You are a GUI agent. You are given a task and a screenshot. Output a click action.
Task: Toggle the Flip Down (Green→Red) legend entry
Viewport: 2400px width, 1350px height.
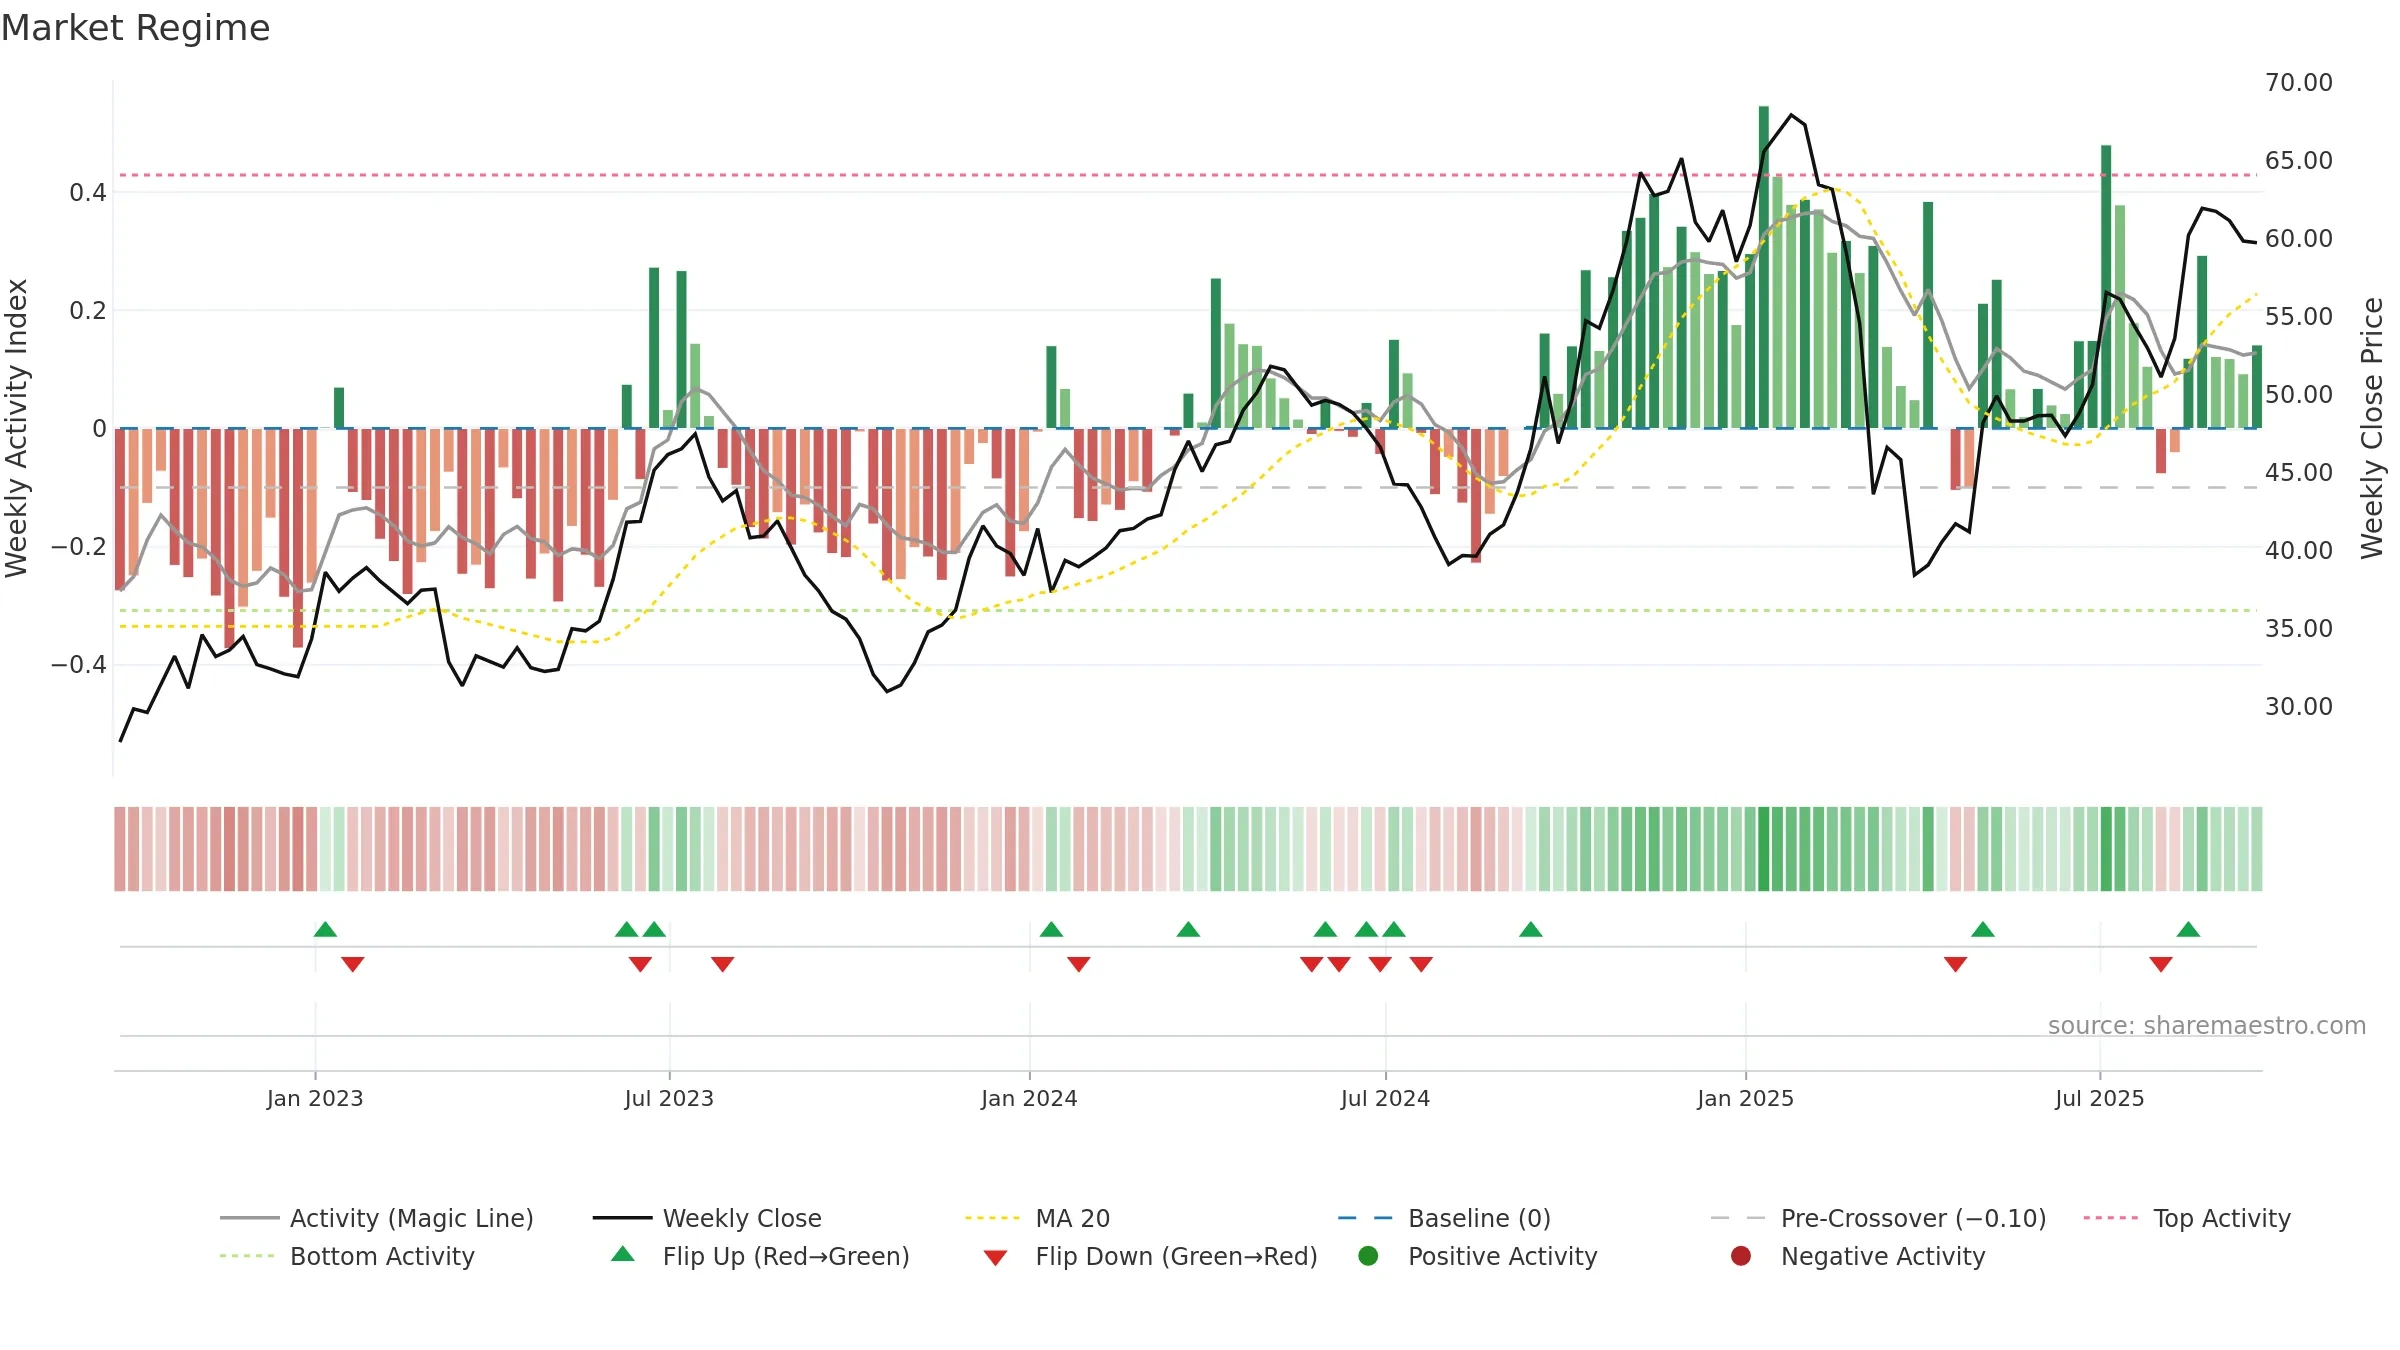pos(1150,1256)
